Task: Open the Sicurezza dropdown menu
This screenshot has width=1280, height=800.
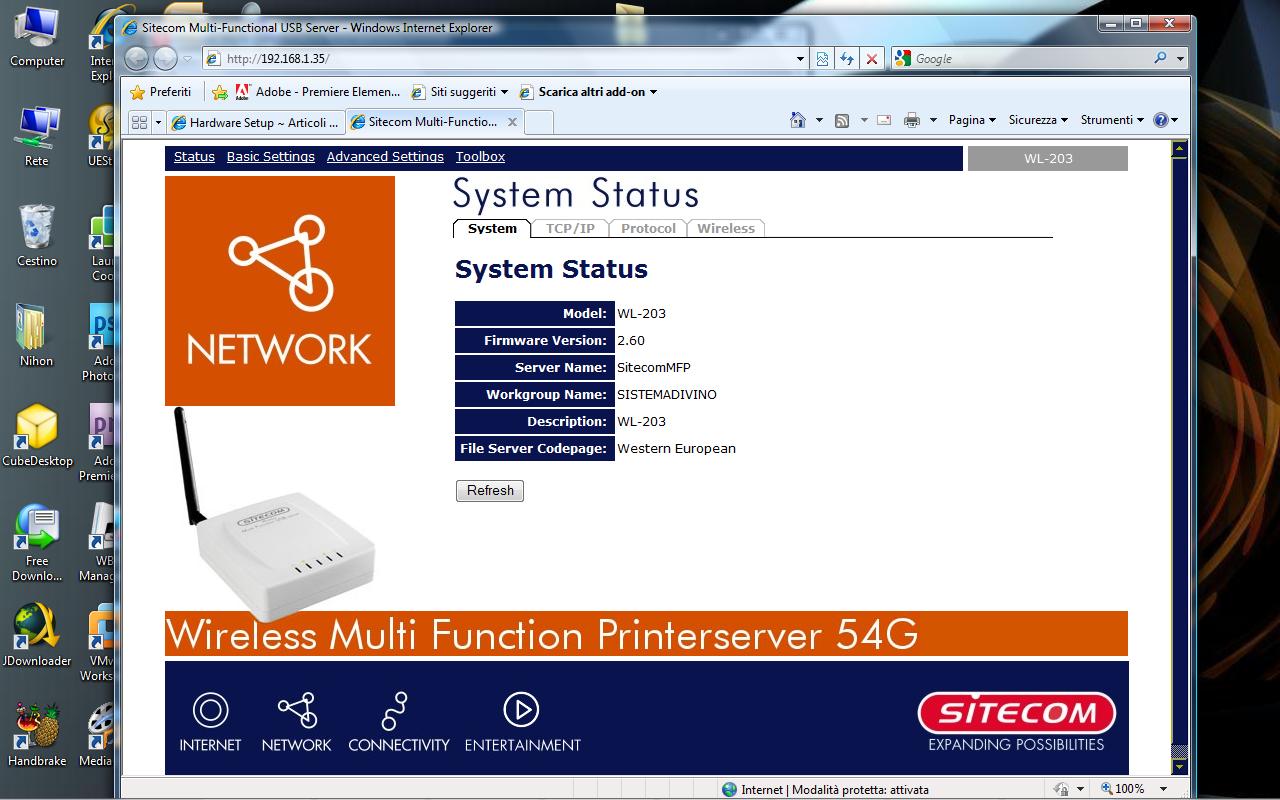Action: pyautogui.click(x=1038, y=120)
